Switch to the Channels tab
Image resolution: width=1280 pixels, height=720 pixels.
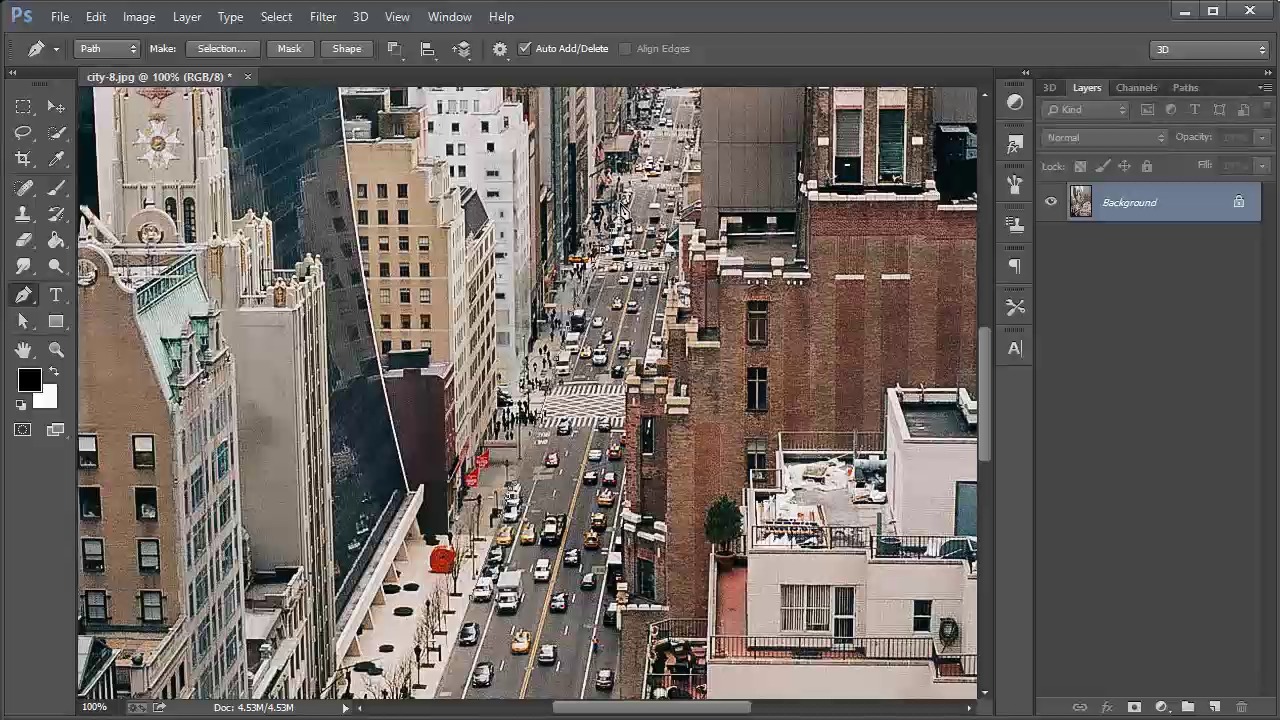(x=1136, y=88)
